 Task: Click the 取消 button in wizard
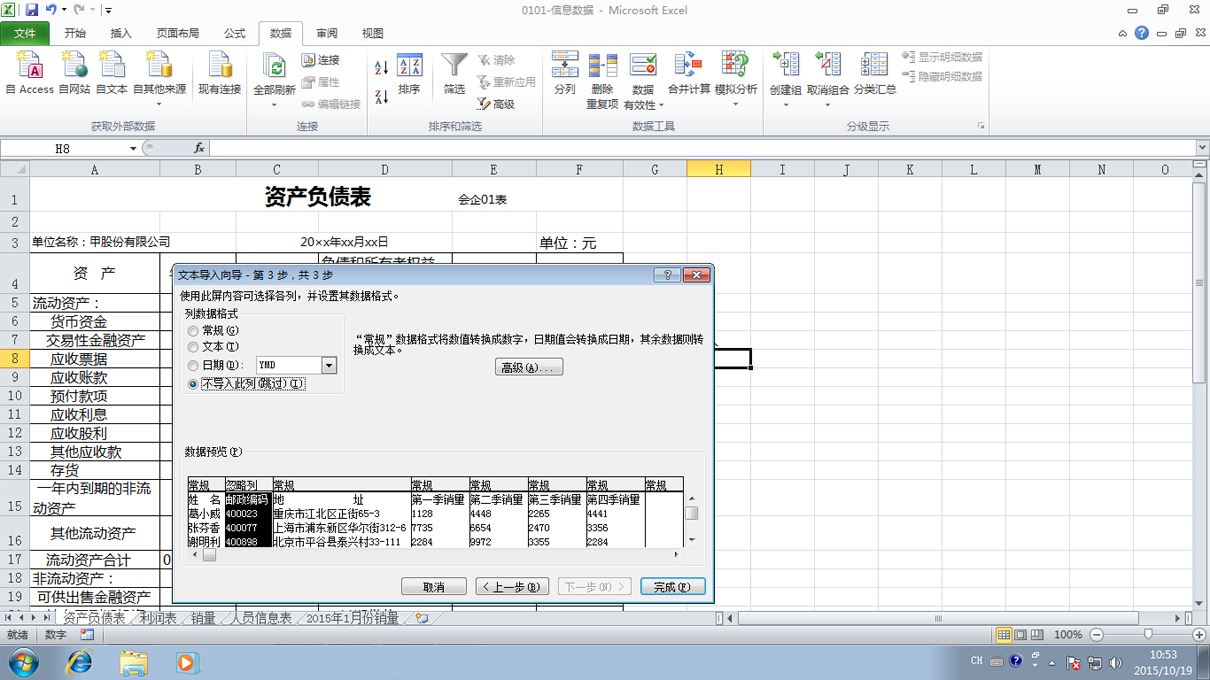pyautogui.click(x=434, y=587)
